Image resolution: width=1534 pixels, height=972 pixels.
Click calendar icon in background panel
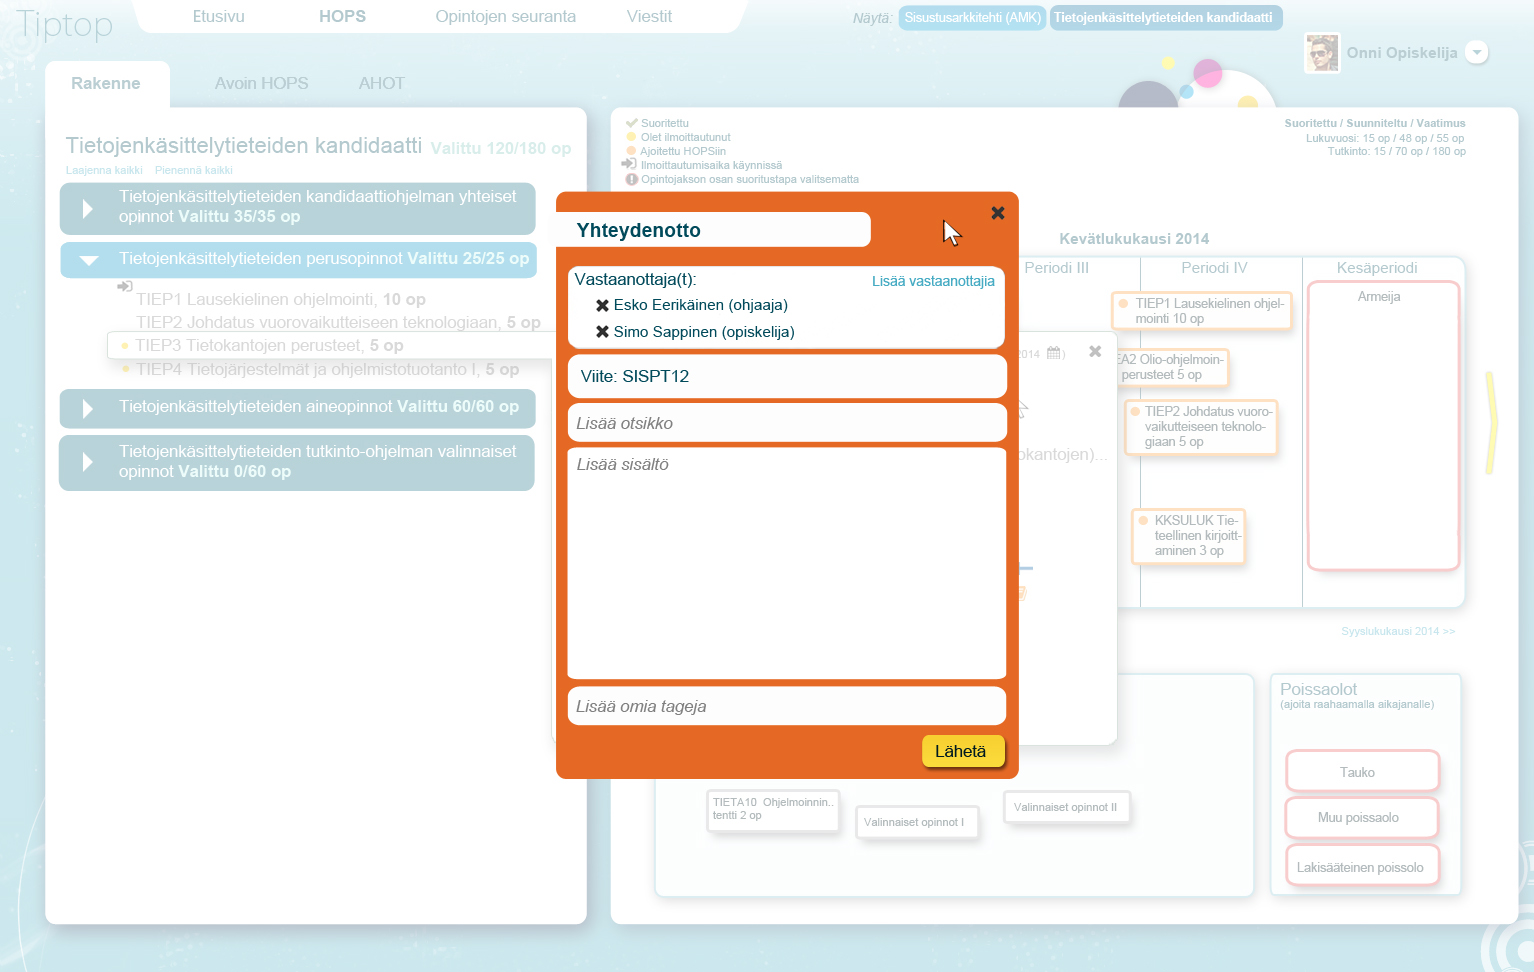[1054, 353]
